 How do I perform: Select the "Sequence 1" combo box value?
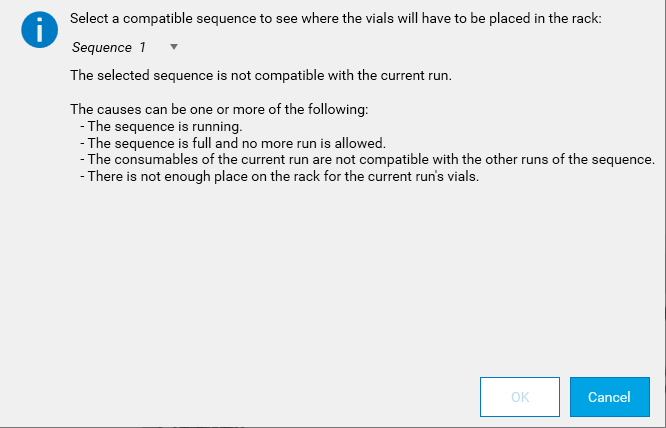click(109, 47)
